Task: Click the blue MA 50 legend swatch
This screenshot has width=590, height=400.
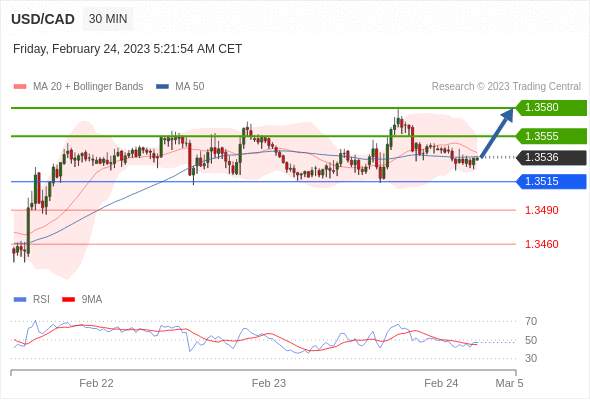Action: tap(163, 87)
